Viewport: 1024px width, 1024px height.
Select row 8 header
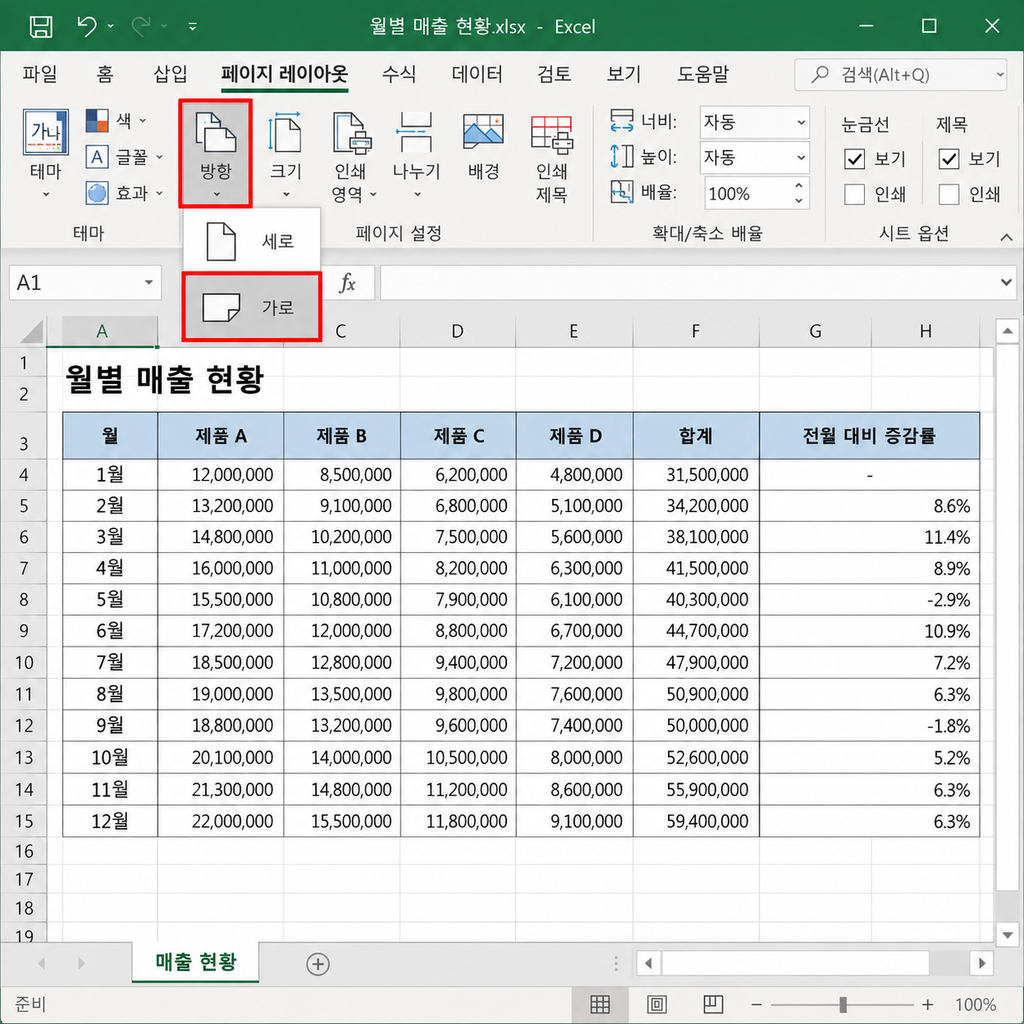pyautogui.click(x=24, y=600)
